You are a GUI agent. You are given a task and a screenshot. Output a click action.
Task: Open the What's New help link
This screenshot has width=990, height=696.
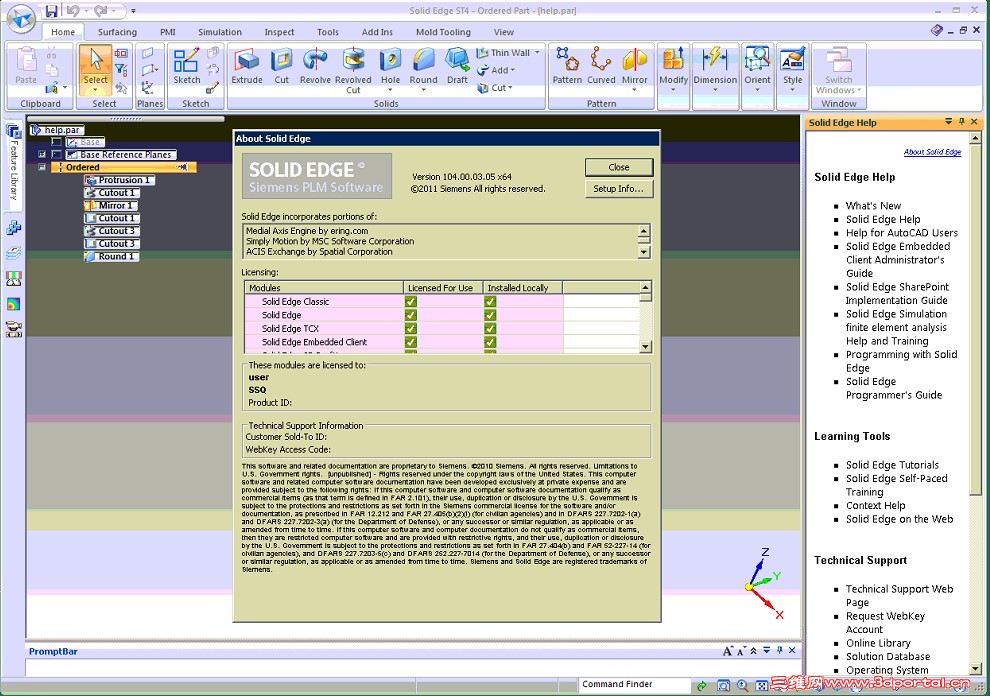pyautogui.click(x=873, y=206)
